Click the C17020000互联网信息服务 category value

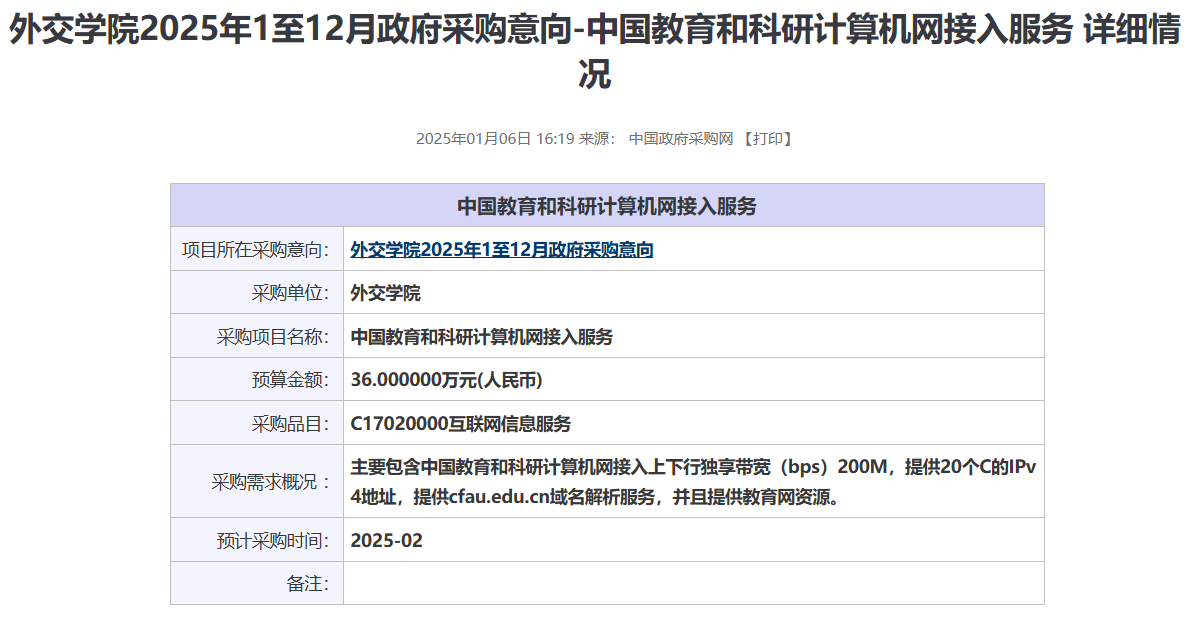tap(460, 424)
